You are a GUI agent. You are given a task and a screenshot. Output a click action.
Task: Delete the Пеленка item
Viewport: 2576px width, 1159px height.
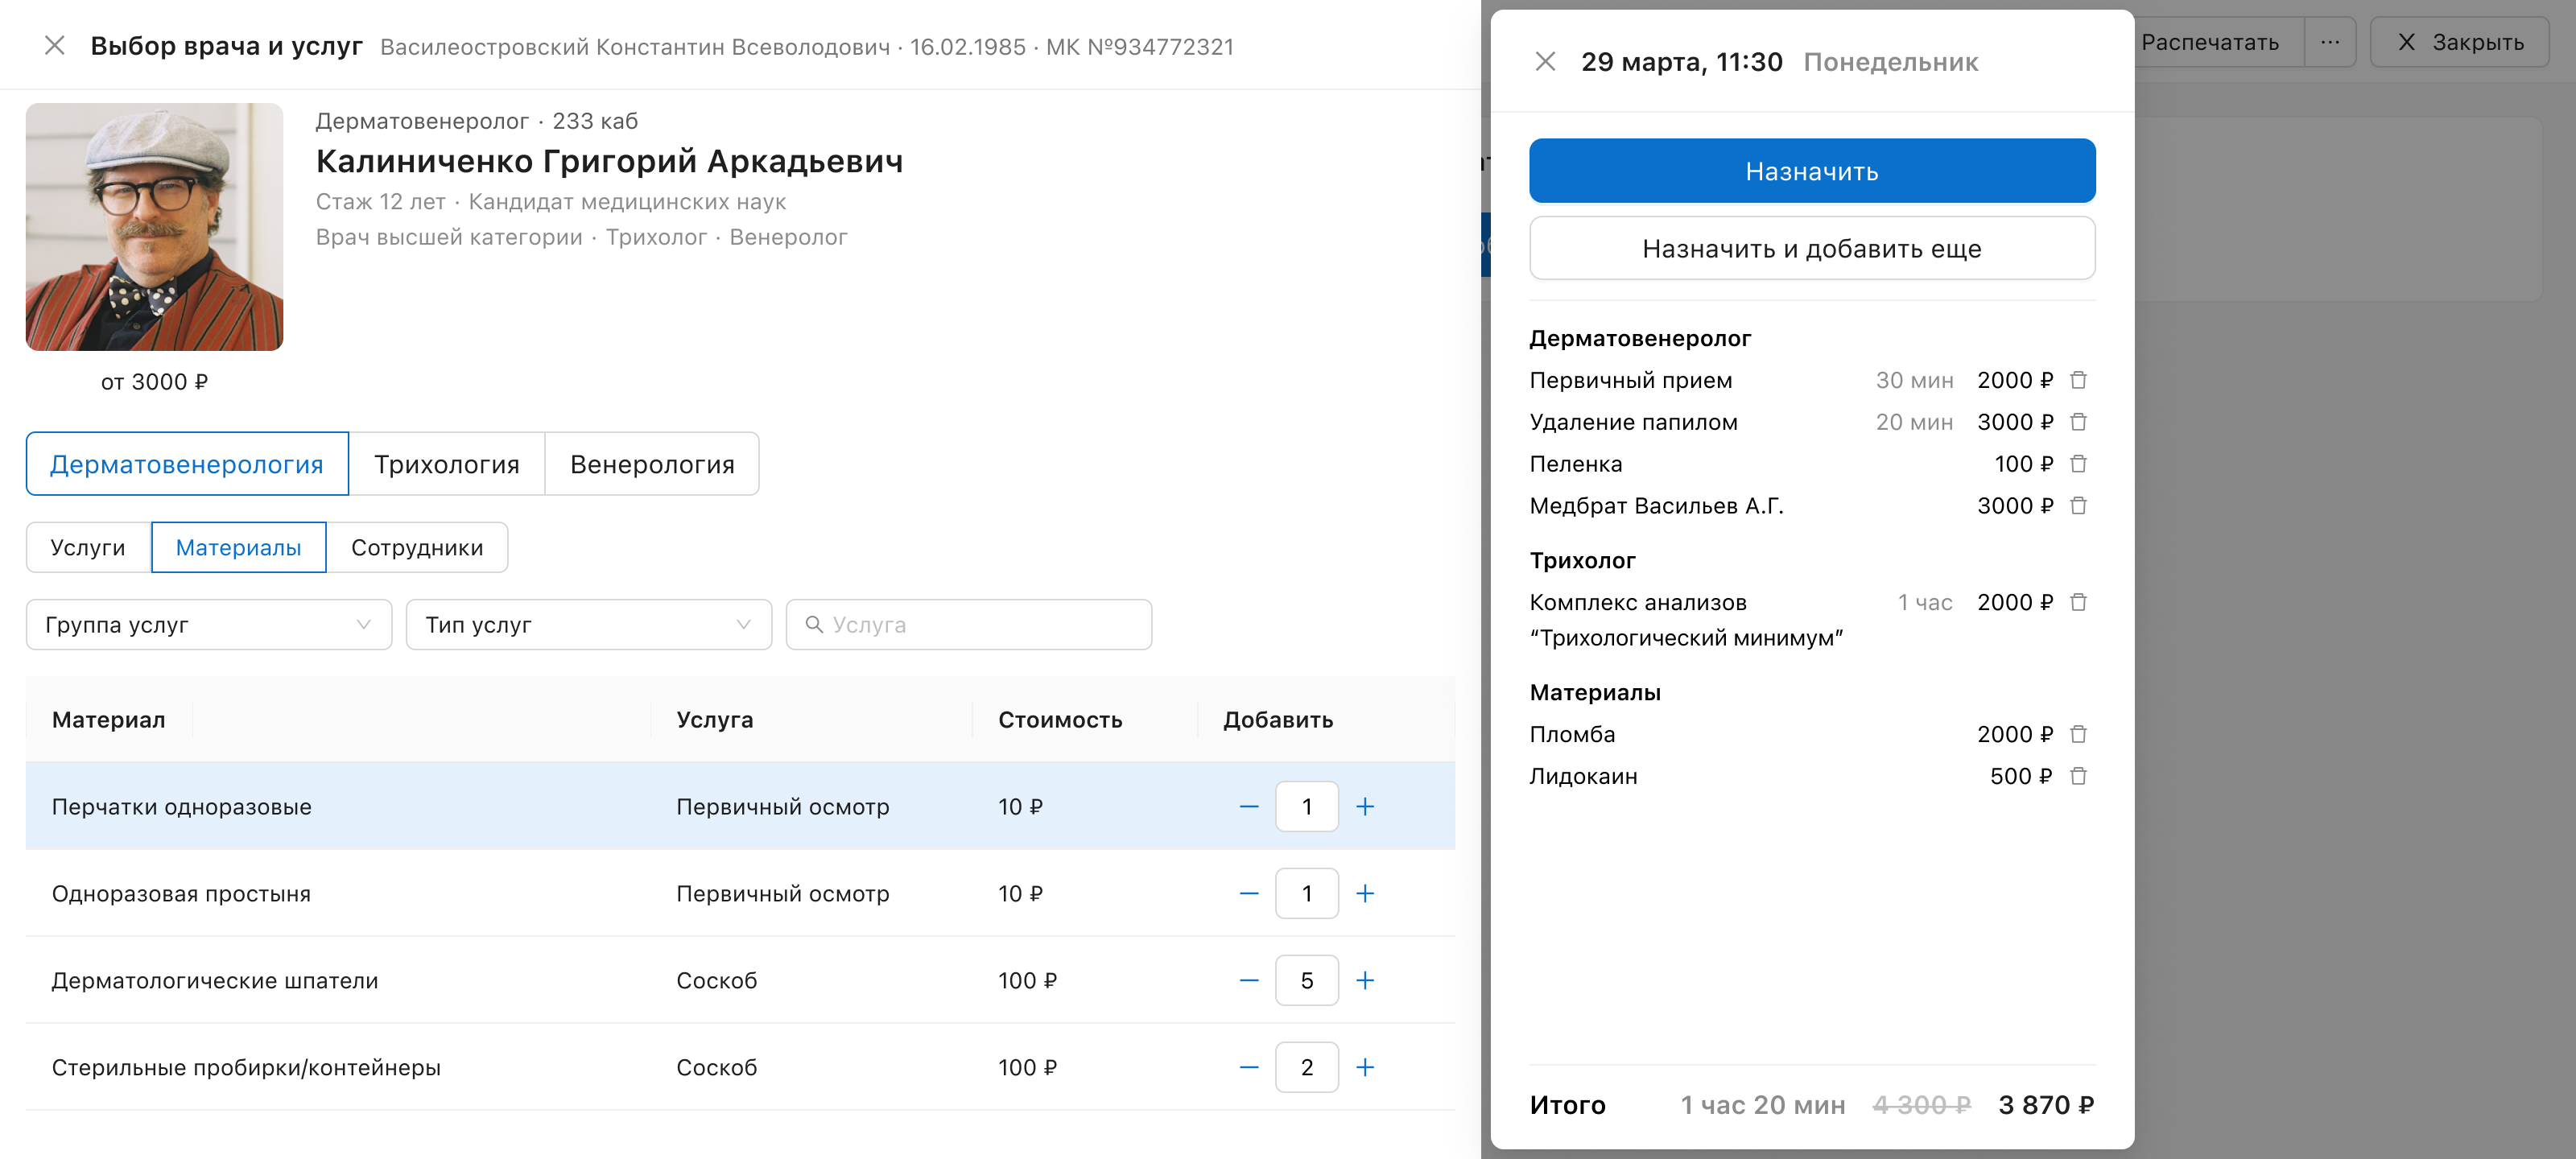(2078, 464)
